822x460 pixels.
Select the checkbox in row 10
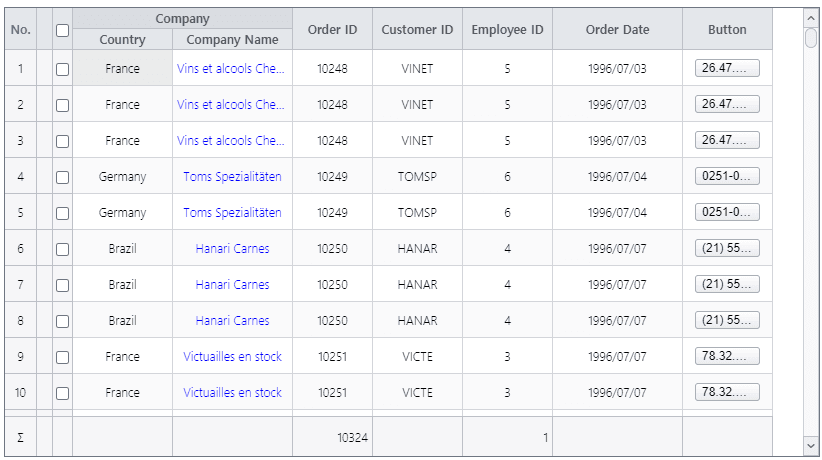point(62,393)
